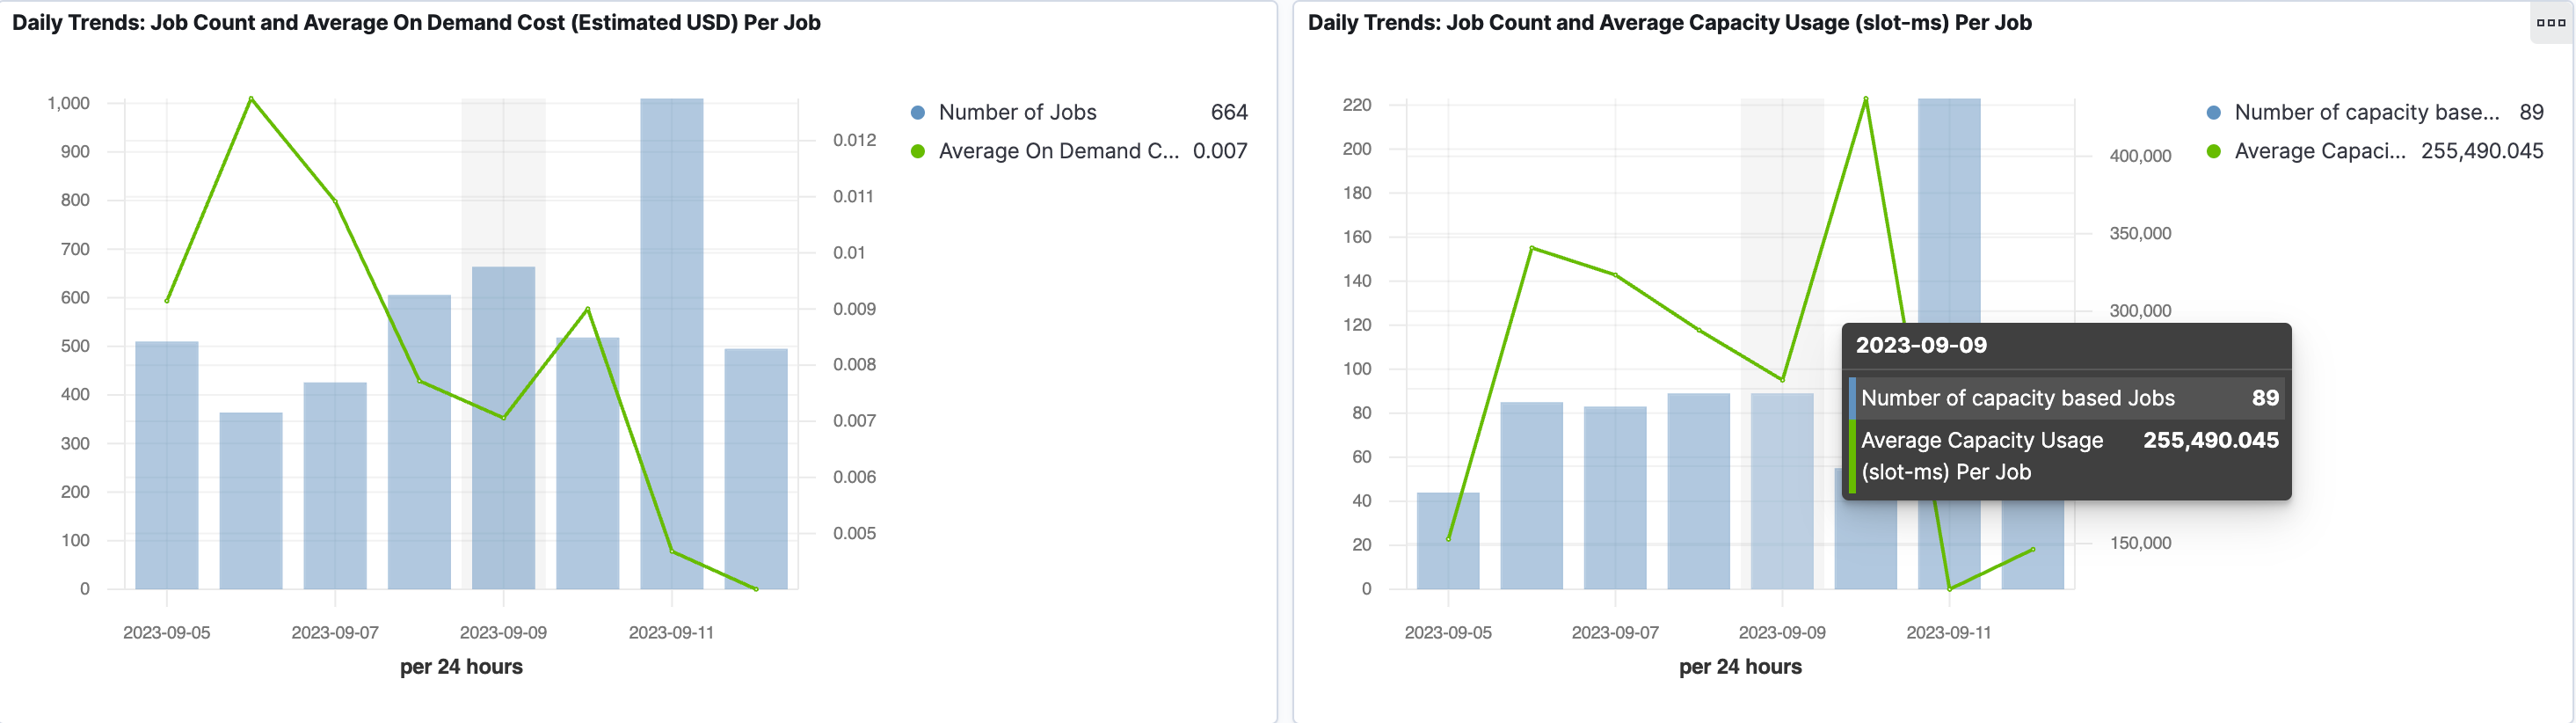Click the peak point of left chart green line

251,98
